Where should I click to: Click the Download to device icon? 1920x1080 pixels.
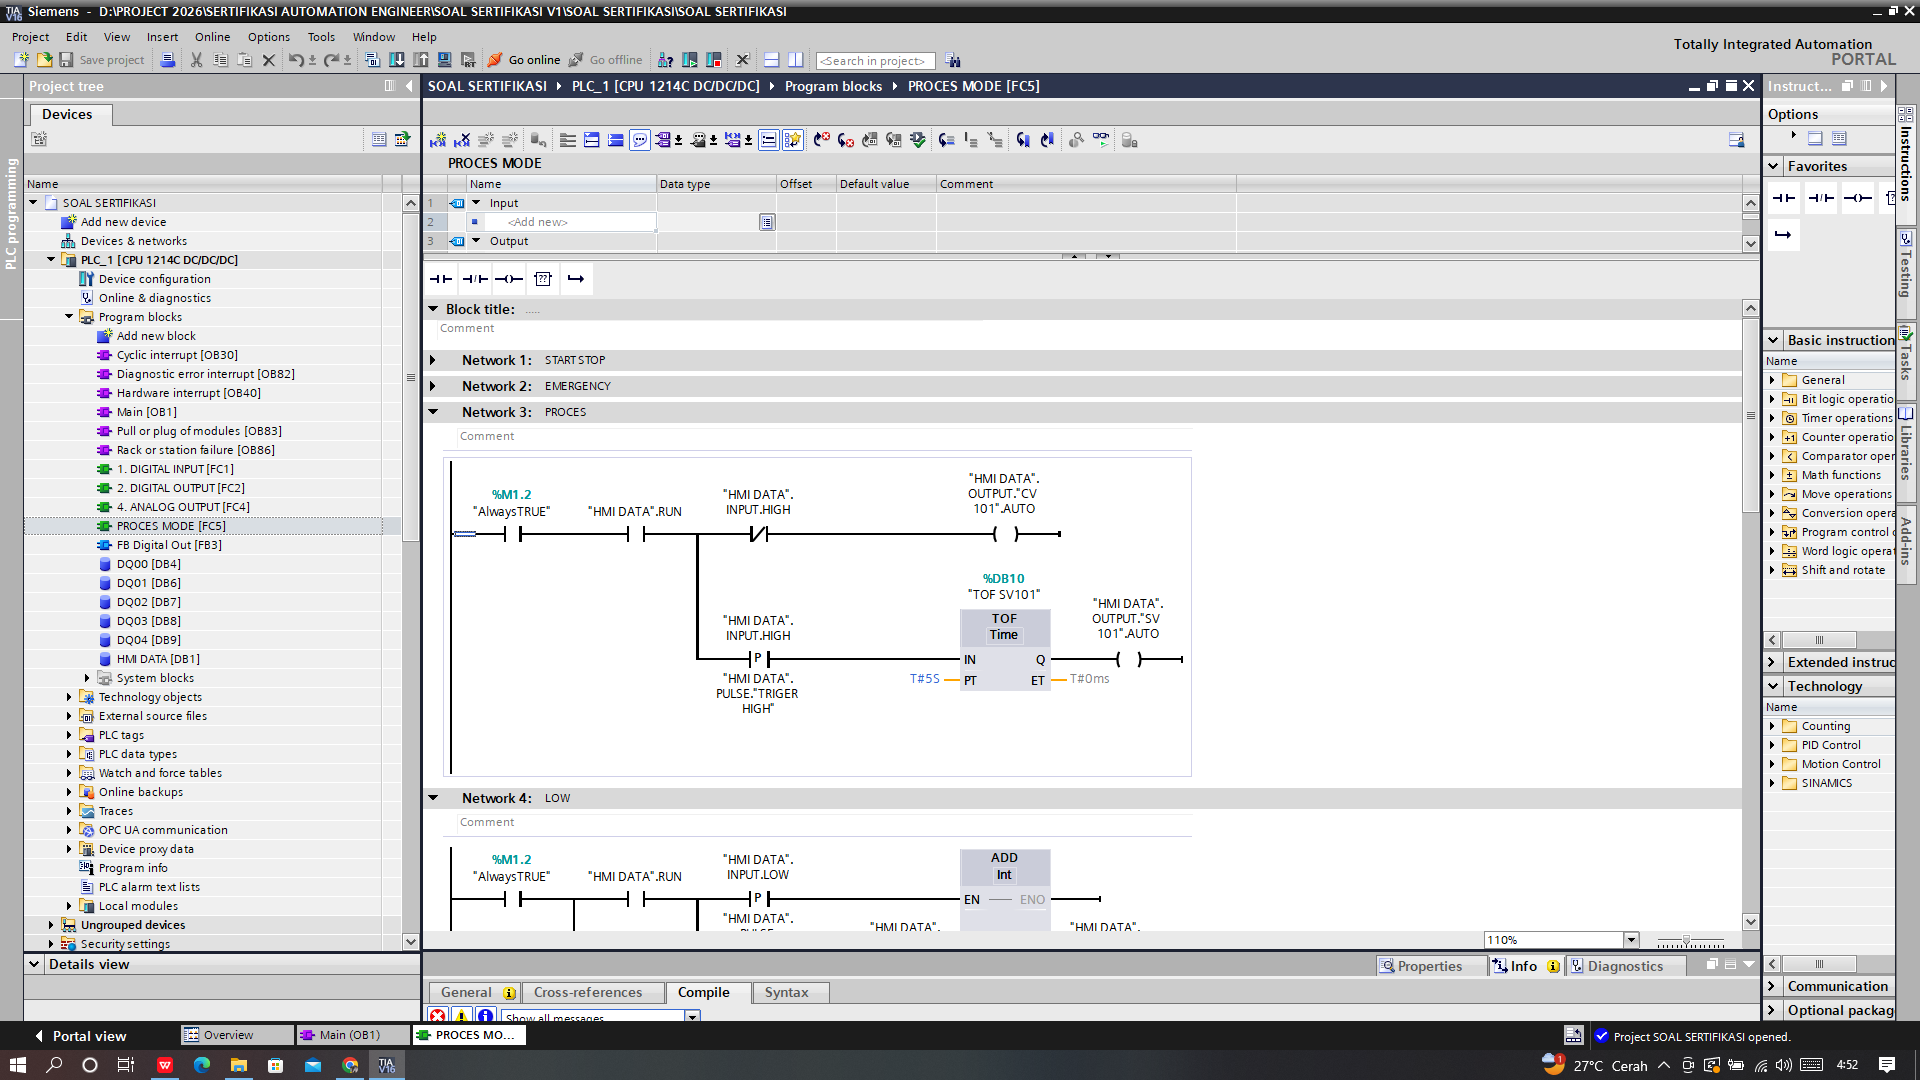pyautogui.click(x=397, y=60)
